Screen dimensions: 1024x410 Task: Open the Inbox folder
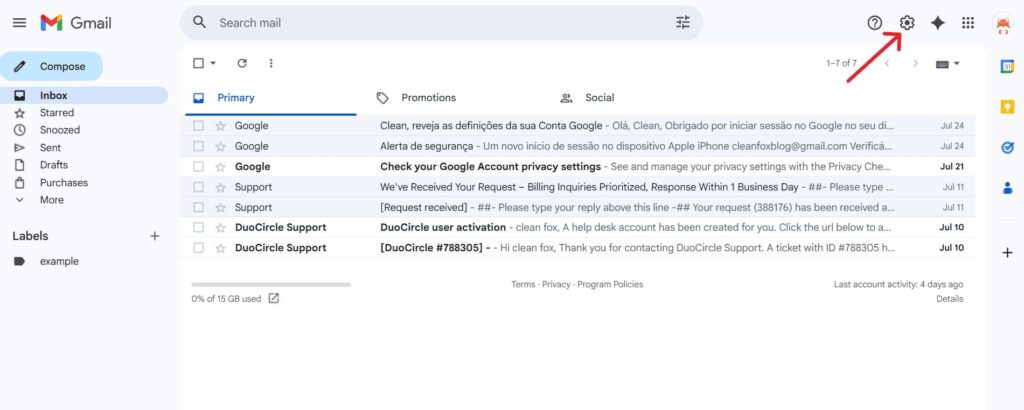(x=84, y=95)
